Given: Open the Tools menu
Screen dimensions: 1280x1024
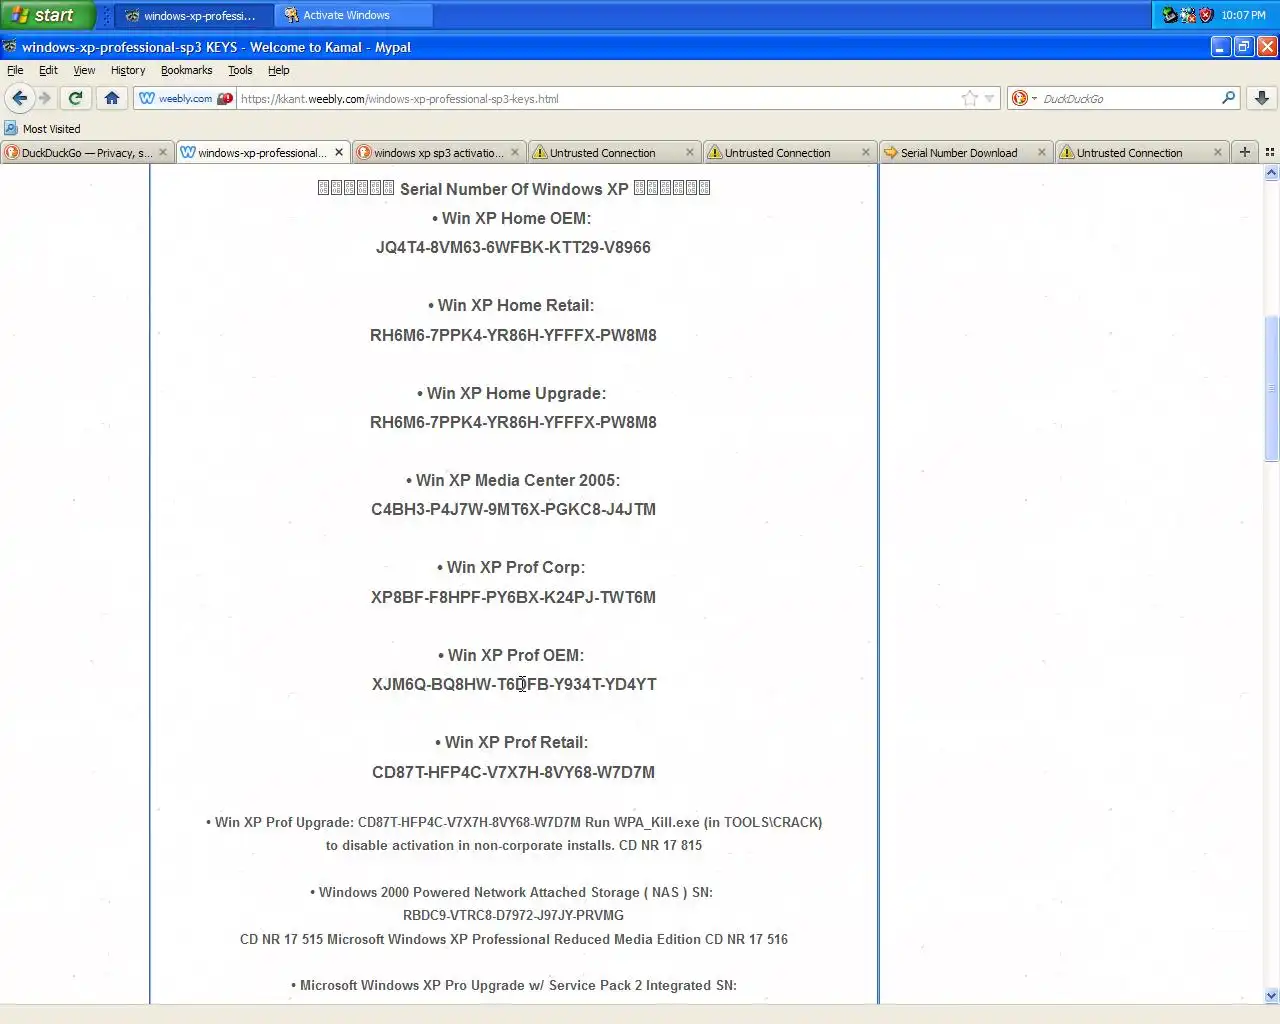Looking at the screenshot, I should pos(240,71).
